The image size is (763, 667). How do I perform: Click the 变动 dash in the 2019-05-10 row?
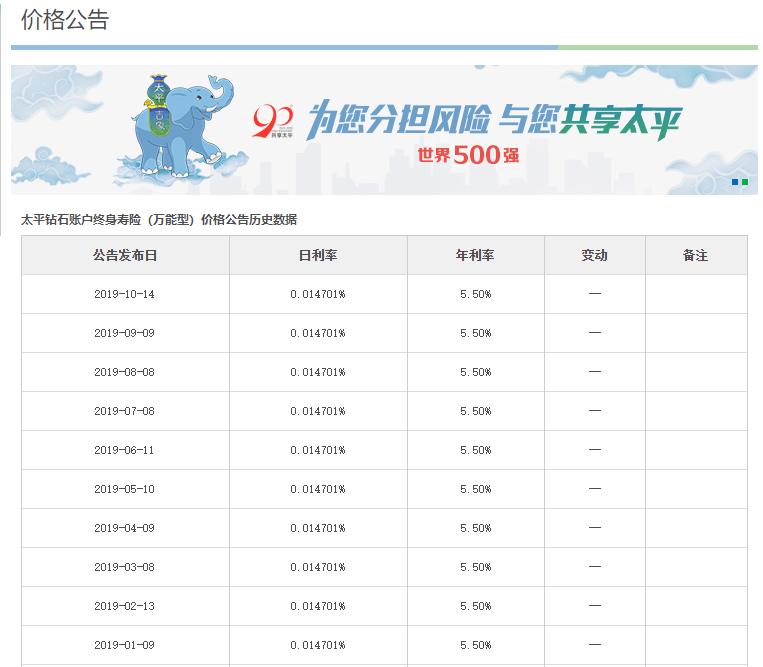tap(595, 488)
